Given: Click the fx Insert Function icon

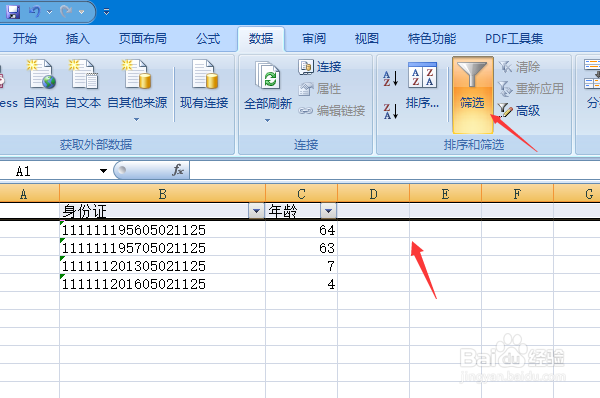Looking at the screenshot, I should 178,170.
